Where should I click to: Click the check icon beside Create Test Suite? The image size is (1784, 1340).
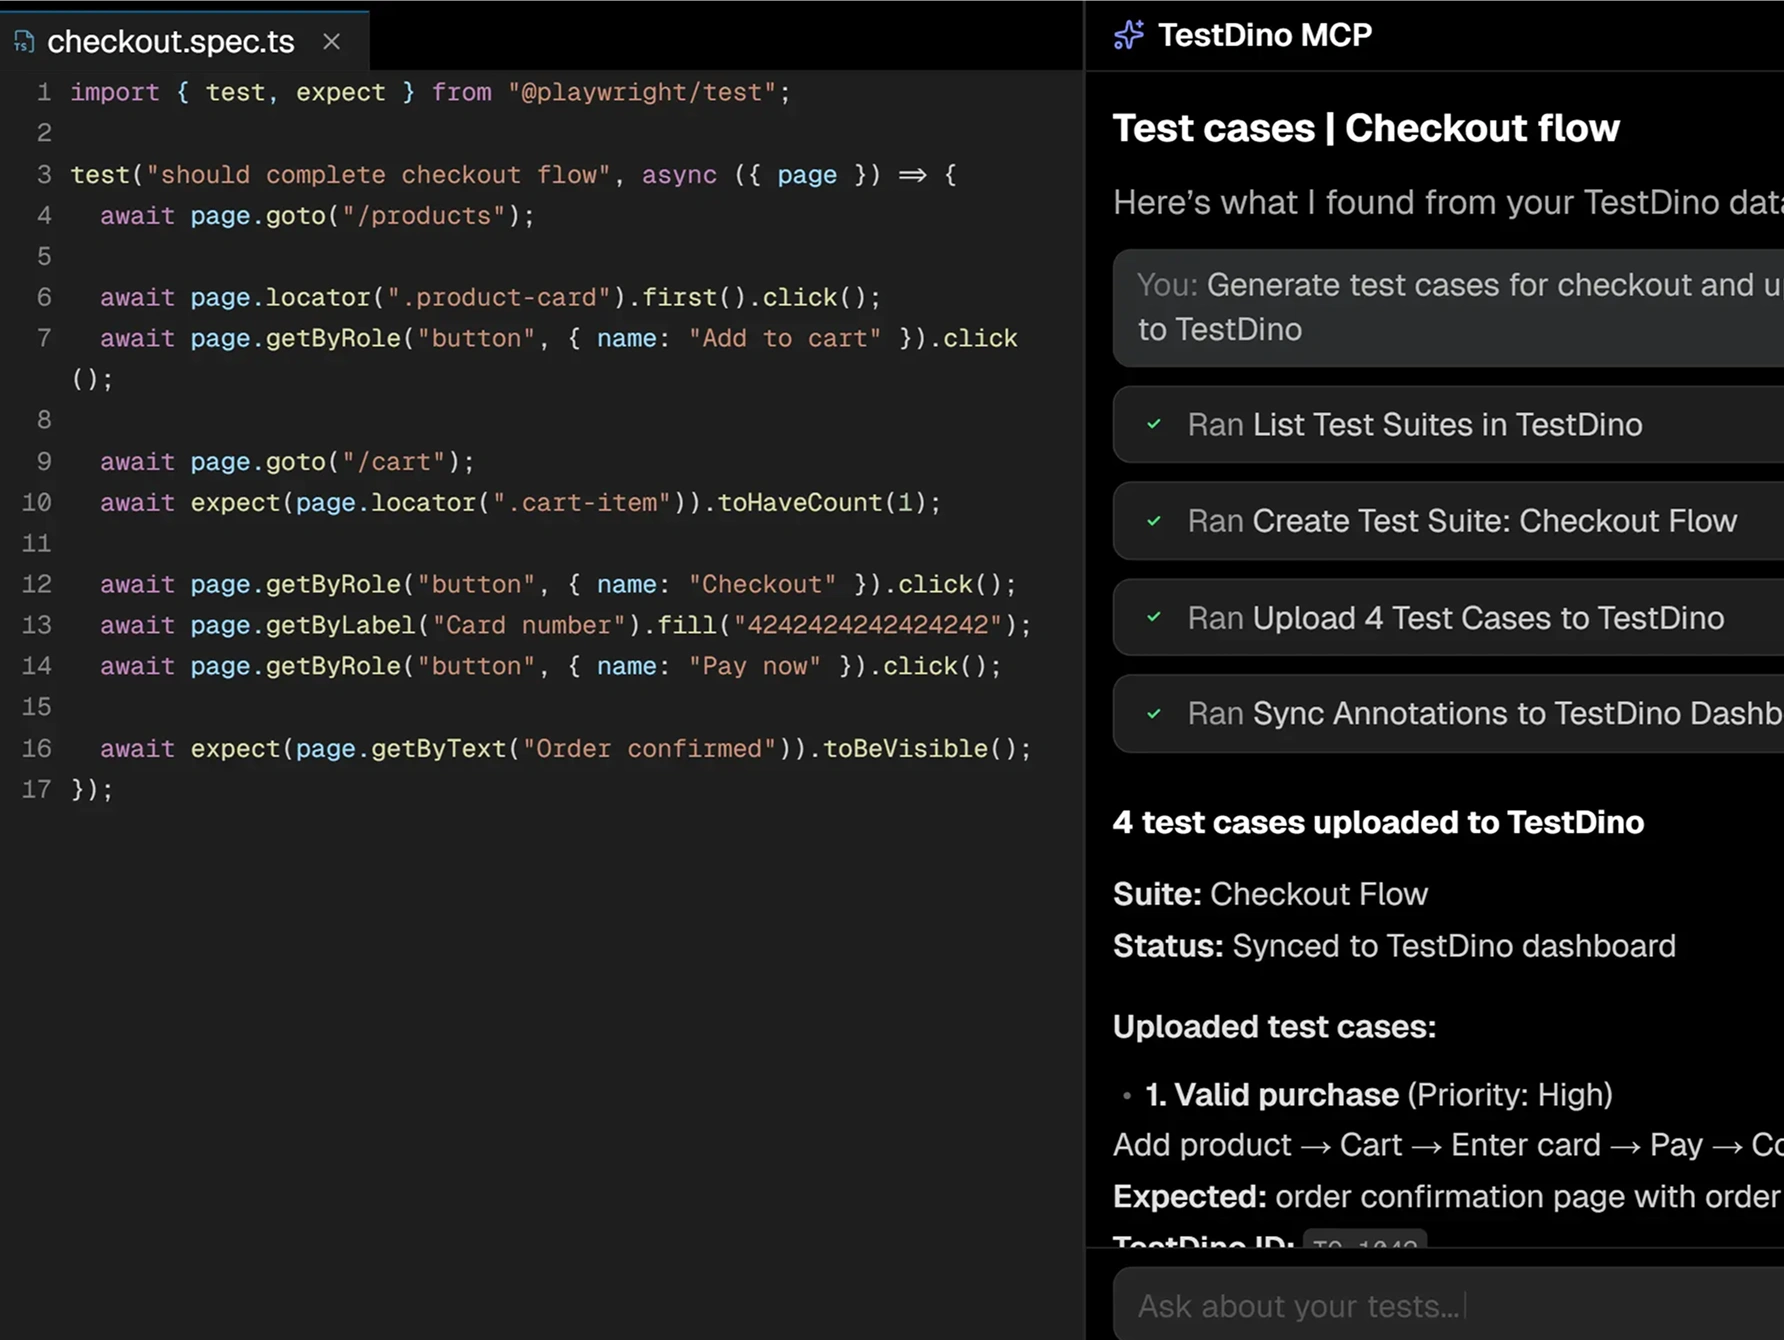[x=1154, y=521]
